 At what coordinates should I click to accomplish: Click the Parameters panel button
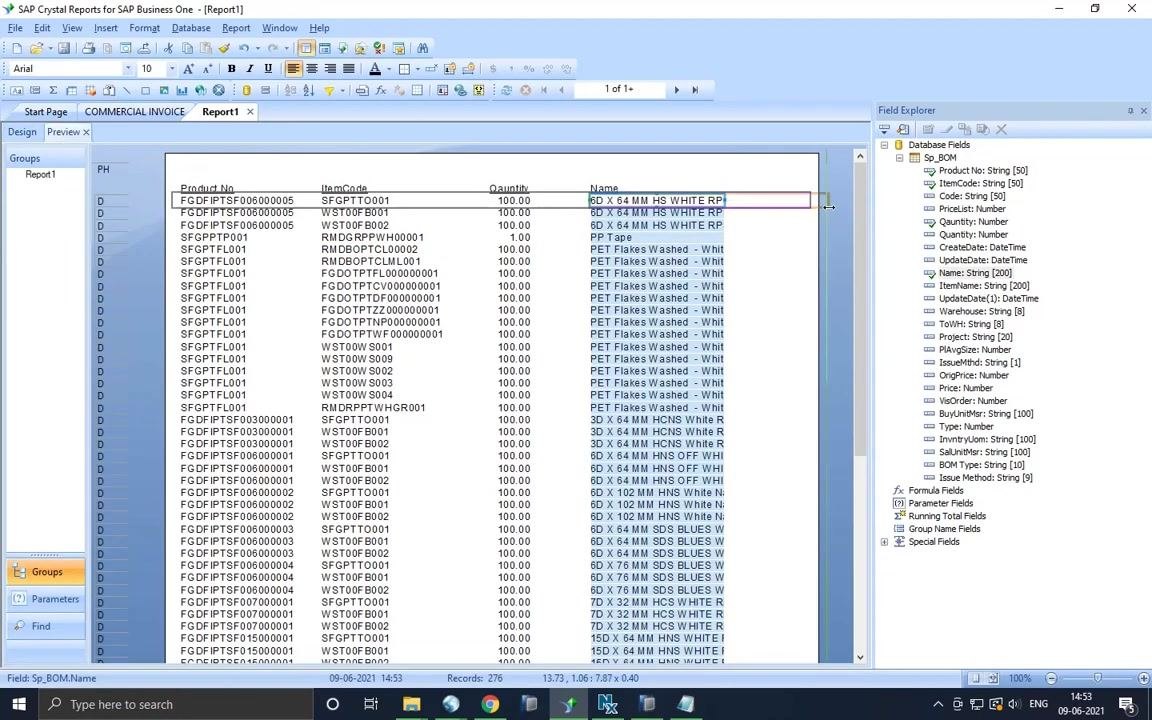coord(46,599)
